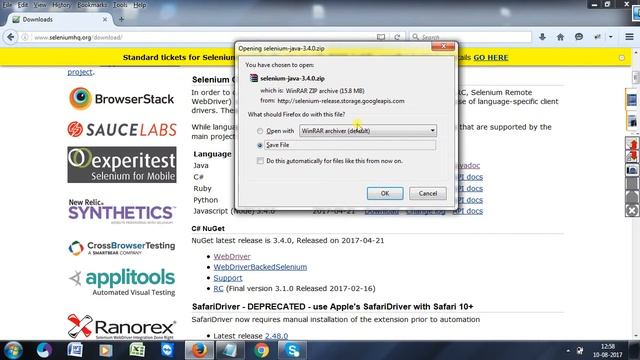Click OK in the download dialog

coord(385,193)
